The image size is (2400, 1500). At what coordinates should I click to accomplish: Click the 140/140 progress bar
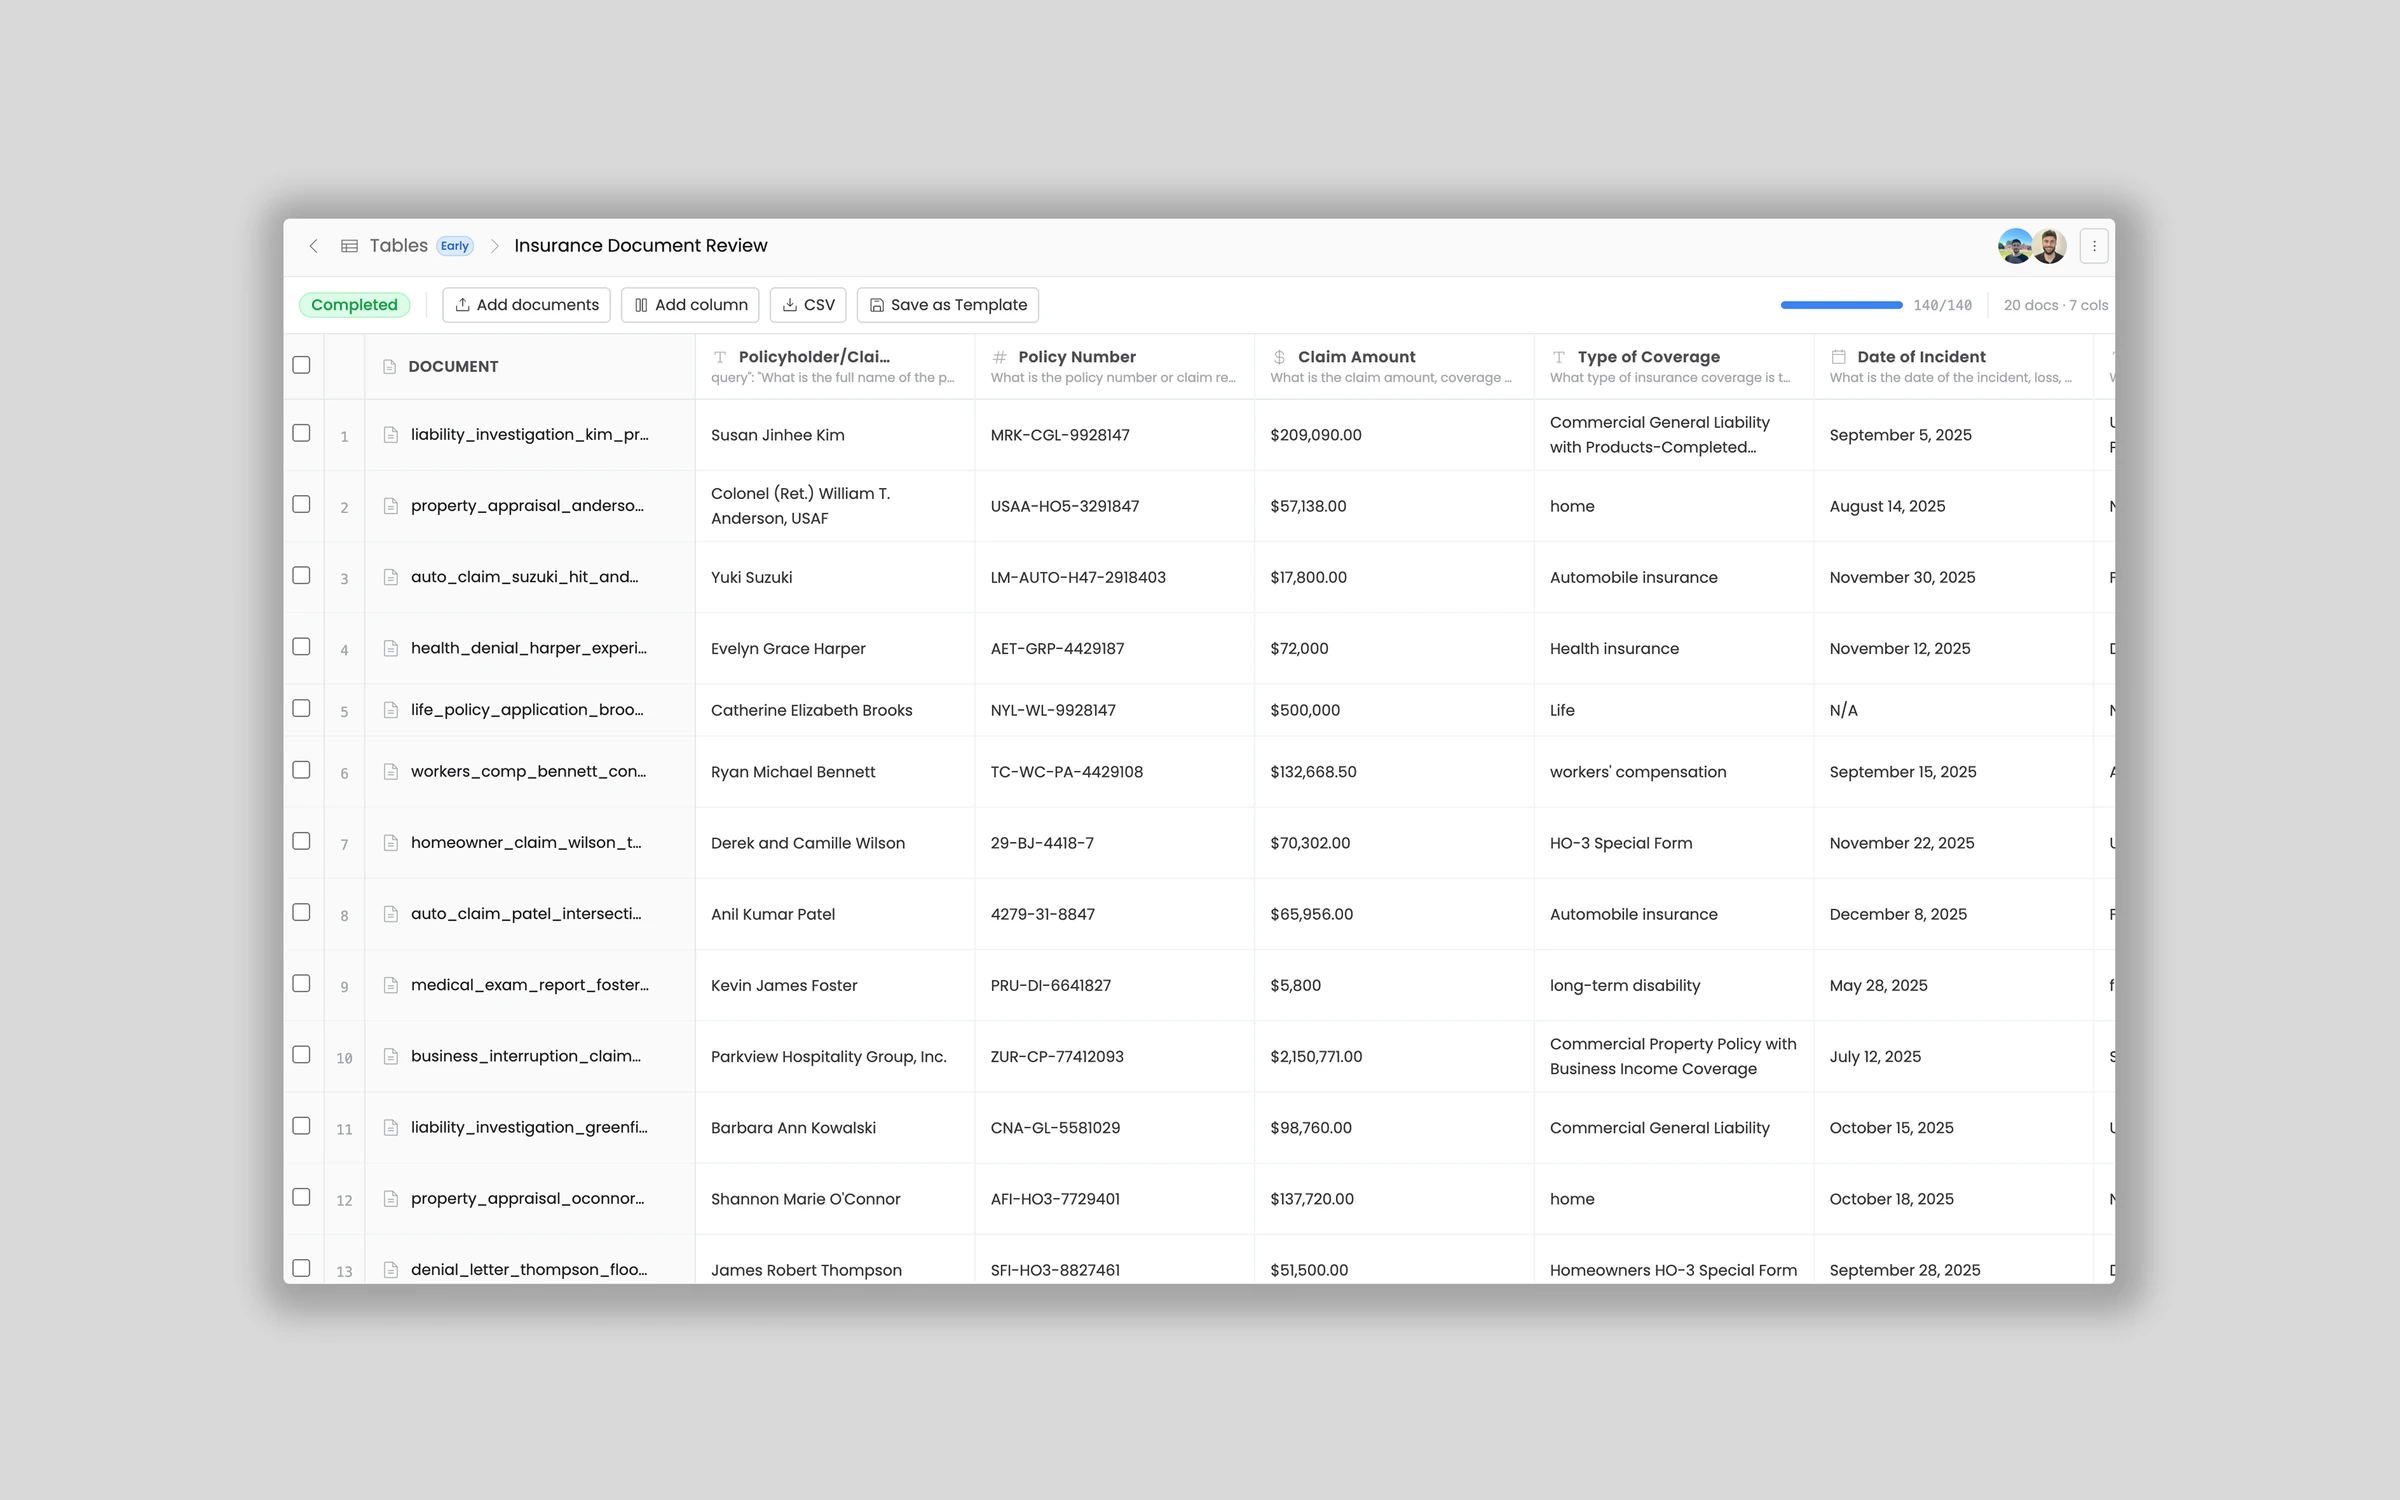point(1840,305)
